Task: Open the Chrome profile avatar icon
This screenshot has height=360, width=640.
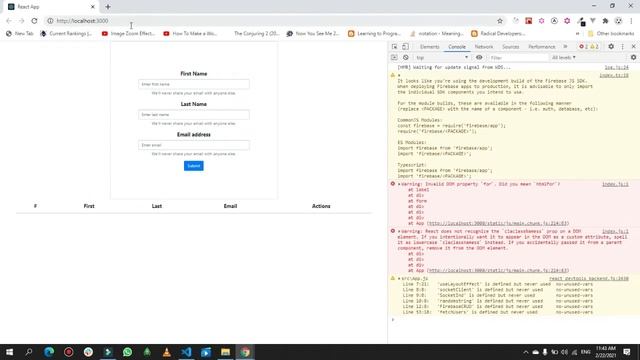Action: tap(618, 21)
